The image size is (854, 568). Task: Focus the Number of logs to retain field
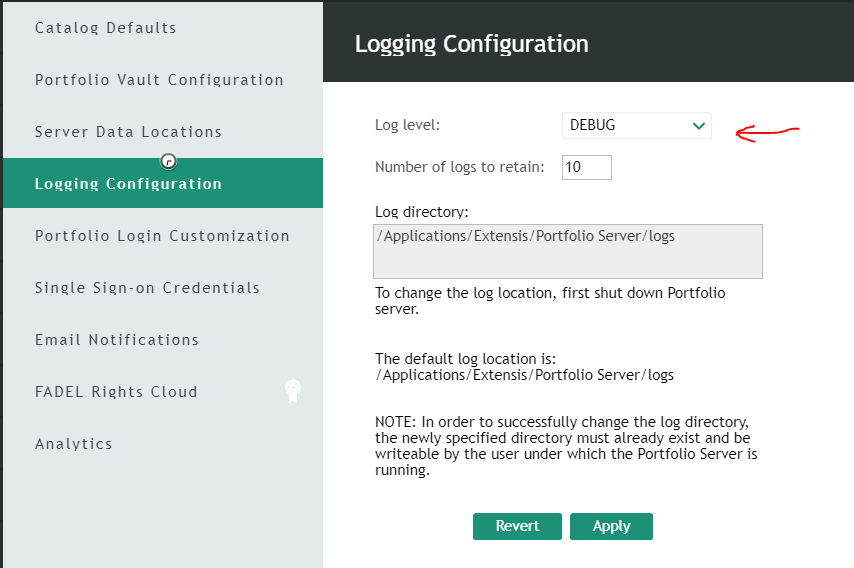pyautogui.click(x=586, y=167)
